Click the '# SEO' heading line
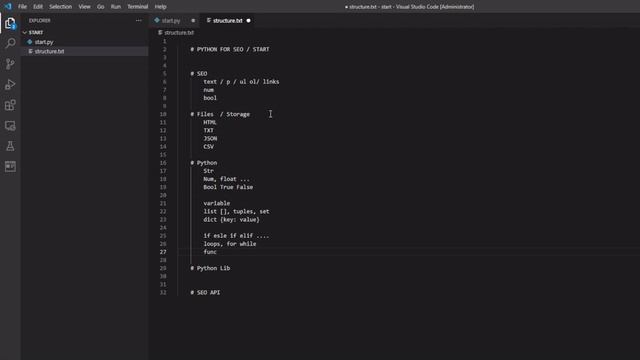This screenshot has width=640, height=360. pos(199,73)
